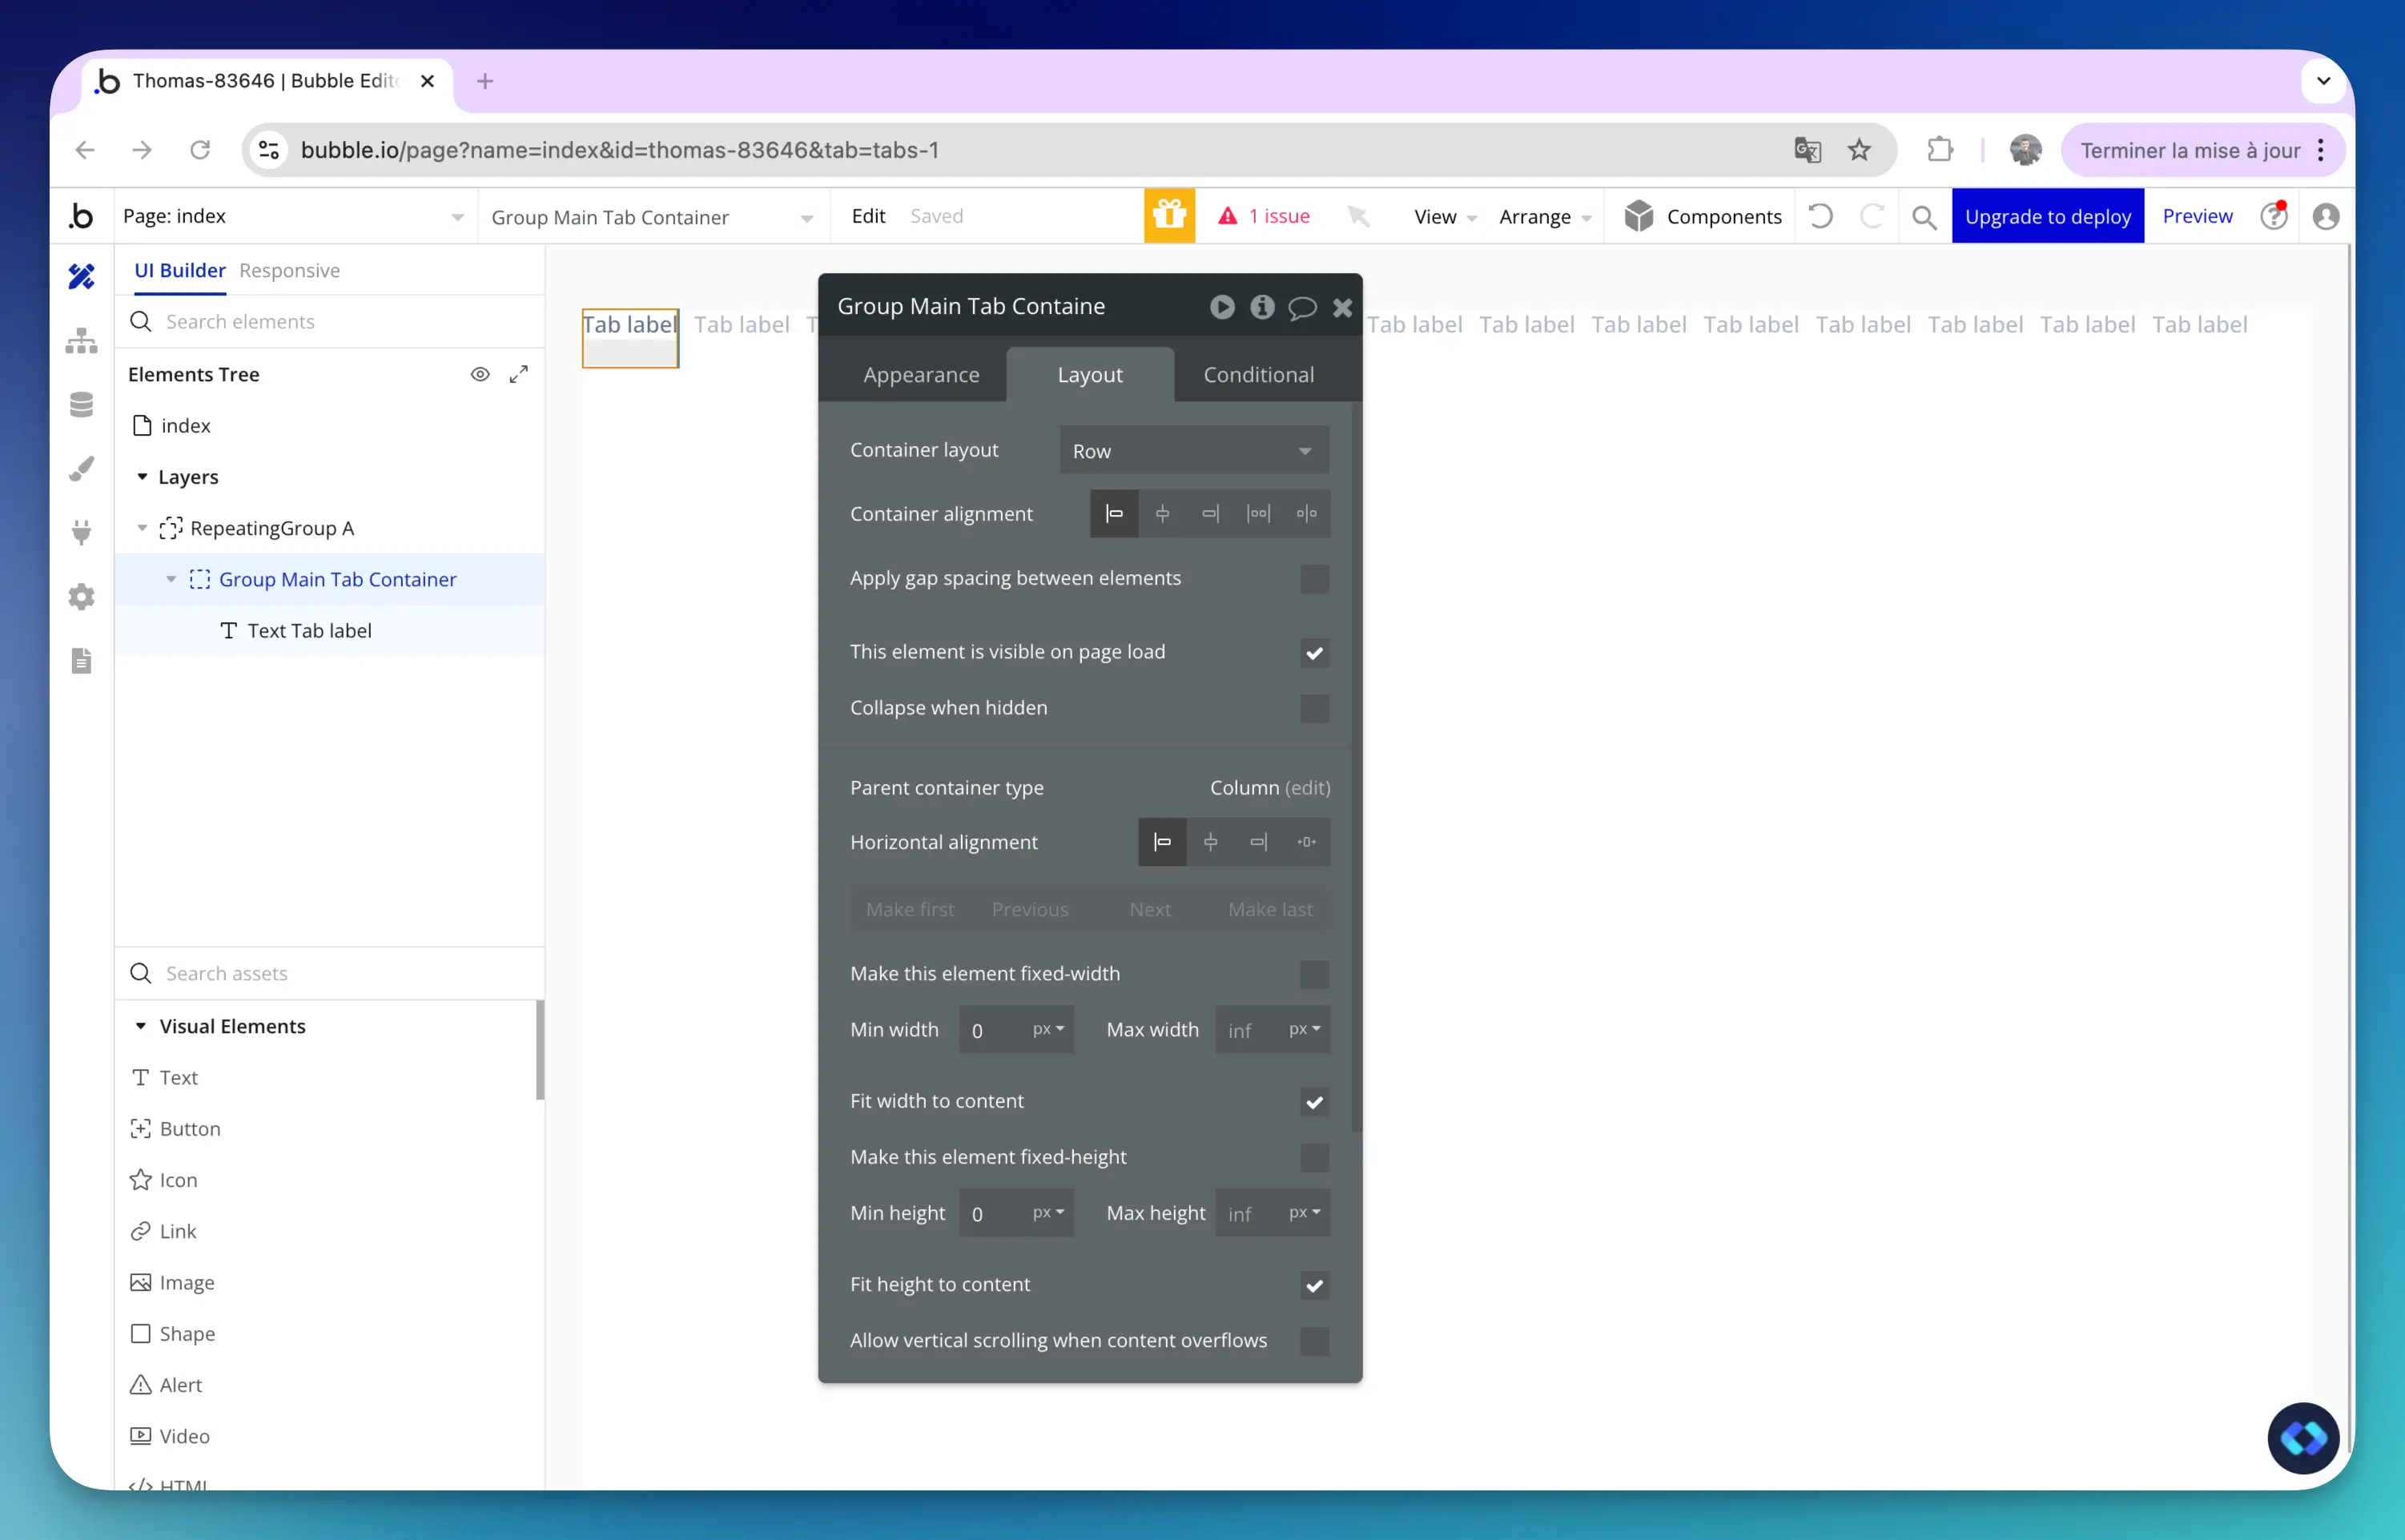The height and width of the screenshot is (1540, 2405).
Task: Open the Plugins plug icon in sidebar
Action: click(81, 532)
